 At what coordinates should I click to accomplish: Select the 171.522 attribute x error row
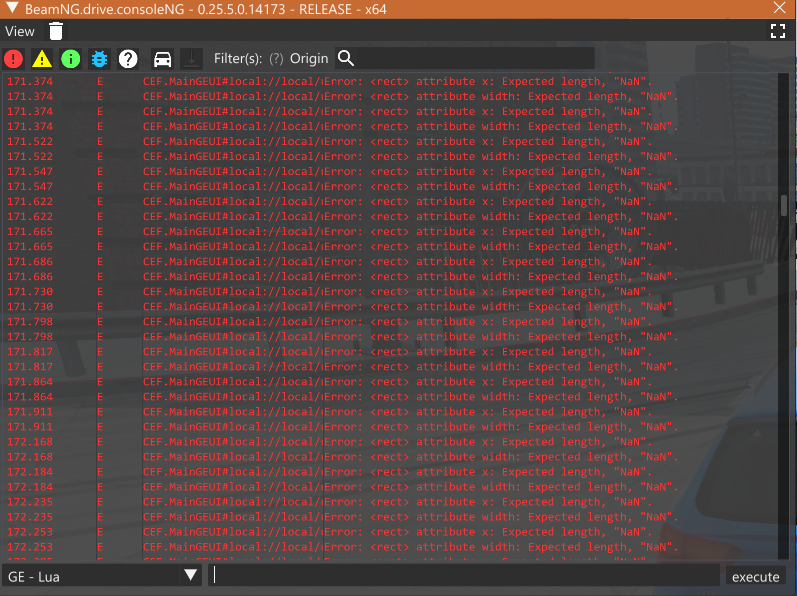click(391, 141)
